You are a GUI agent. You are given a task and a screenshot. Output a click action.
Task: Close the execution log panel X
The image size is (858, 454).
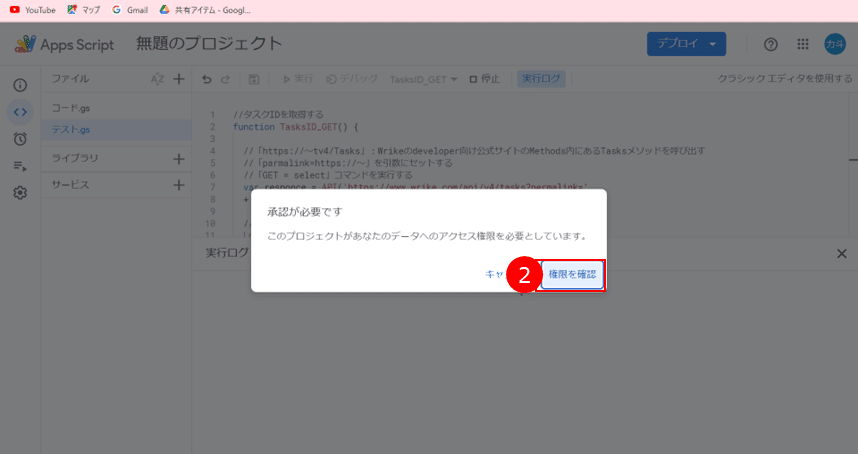pyautogui.click(x=842, y=253)
